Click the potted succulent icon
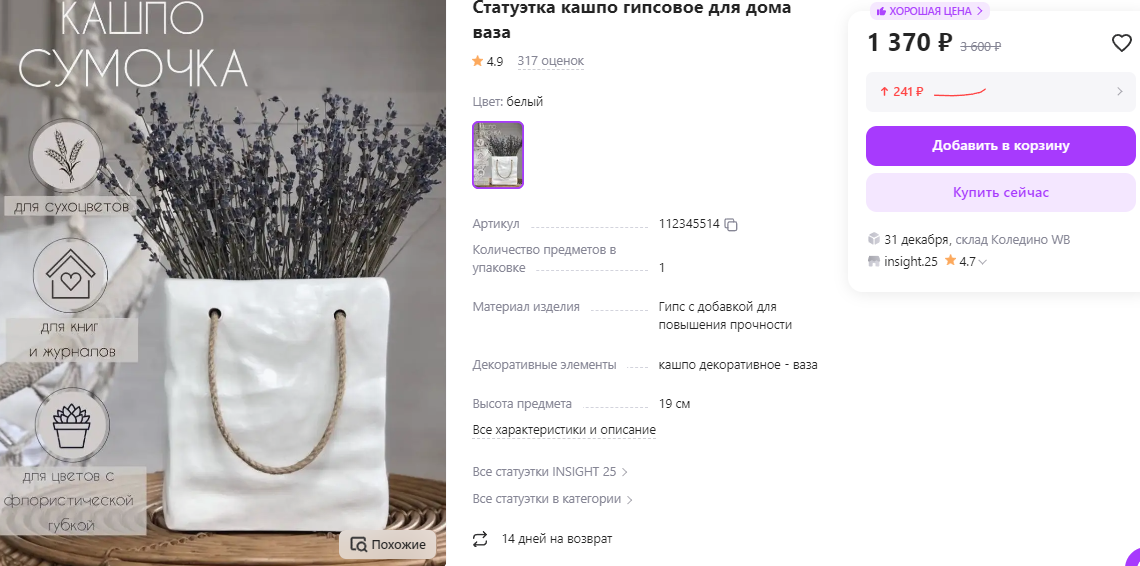Image resolution: width=1140 pixels, height=566 pixels. pyautogui.click(x=72, y=425)
